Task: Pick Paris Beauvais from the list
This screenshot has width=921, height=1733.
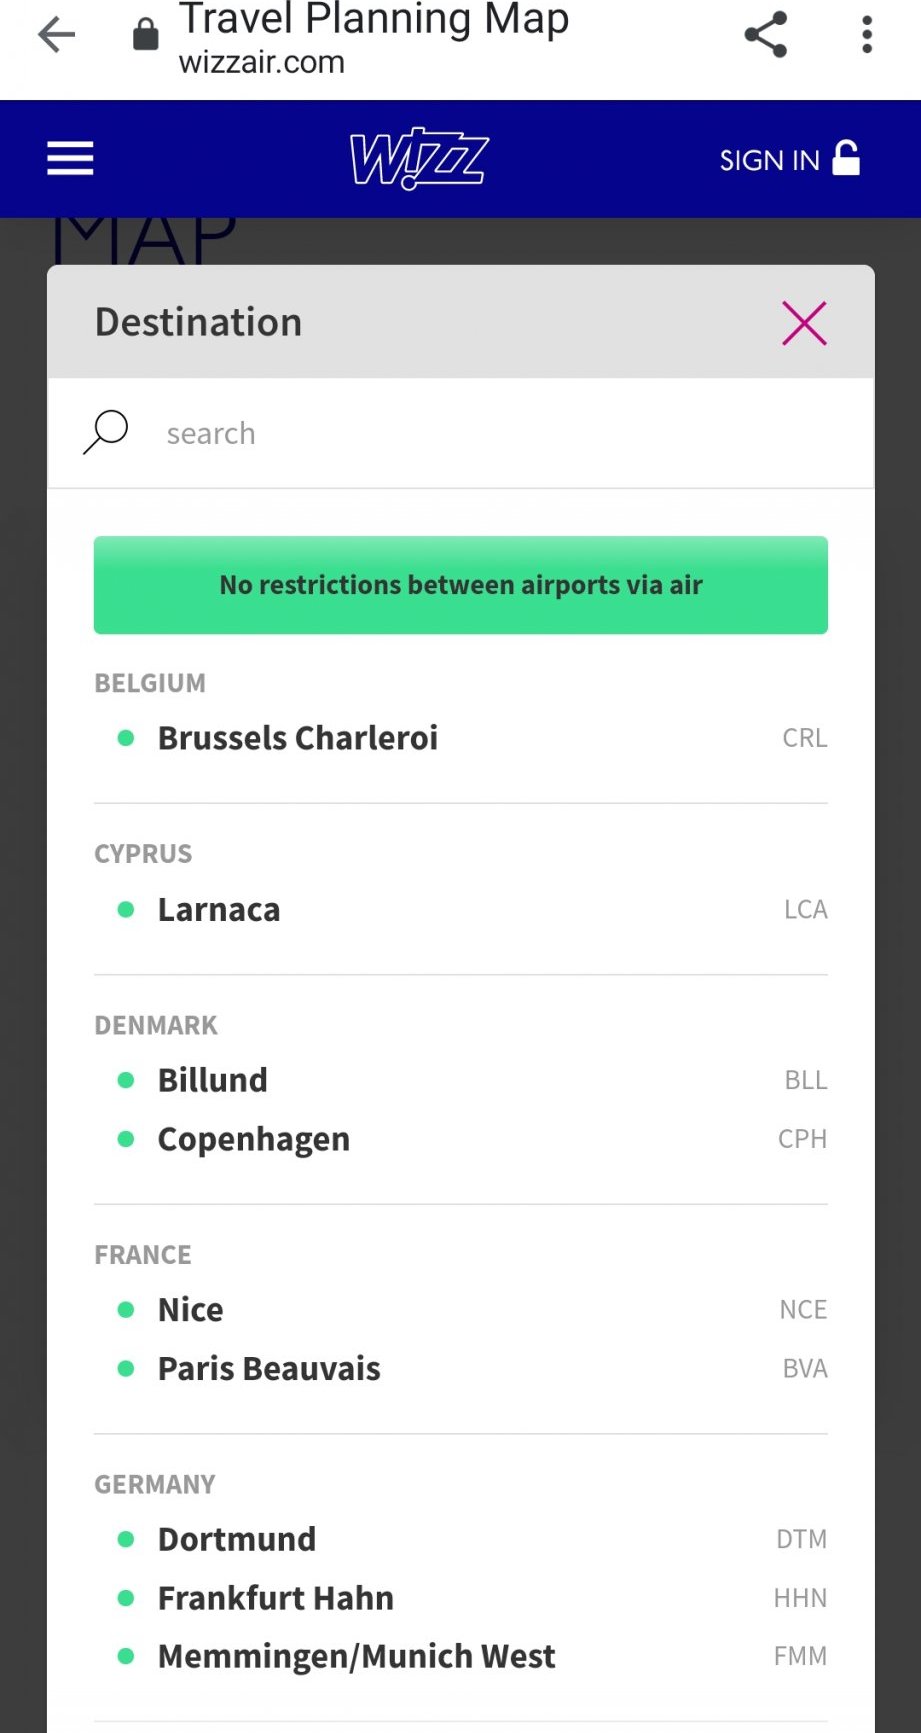Action: (269, 1369)
